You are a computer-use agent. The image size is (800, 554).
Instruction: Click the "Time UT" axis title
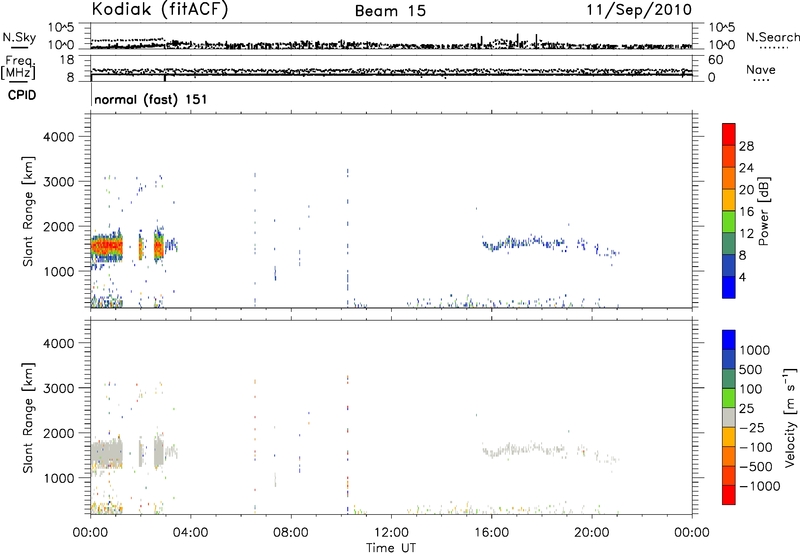[x=391, y=547]
